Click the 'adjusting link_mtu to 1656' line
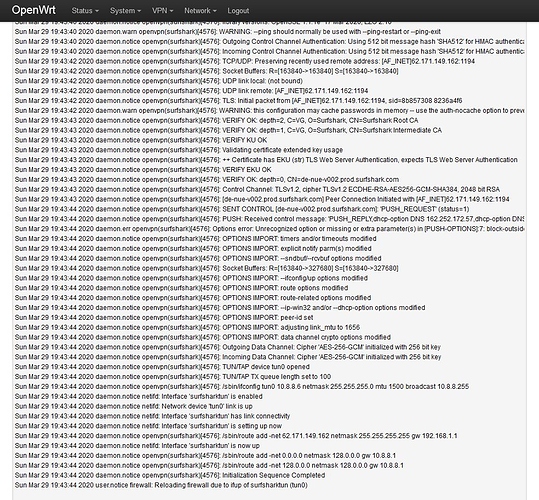 [x=187, y=327]
